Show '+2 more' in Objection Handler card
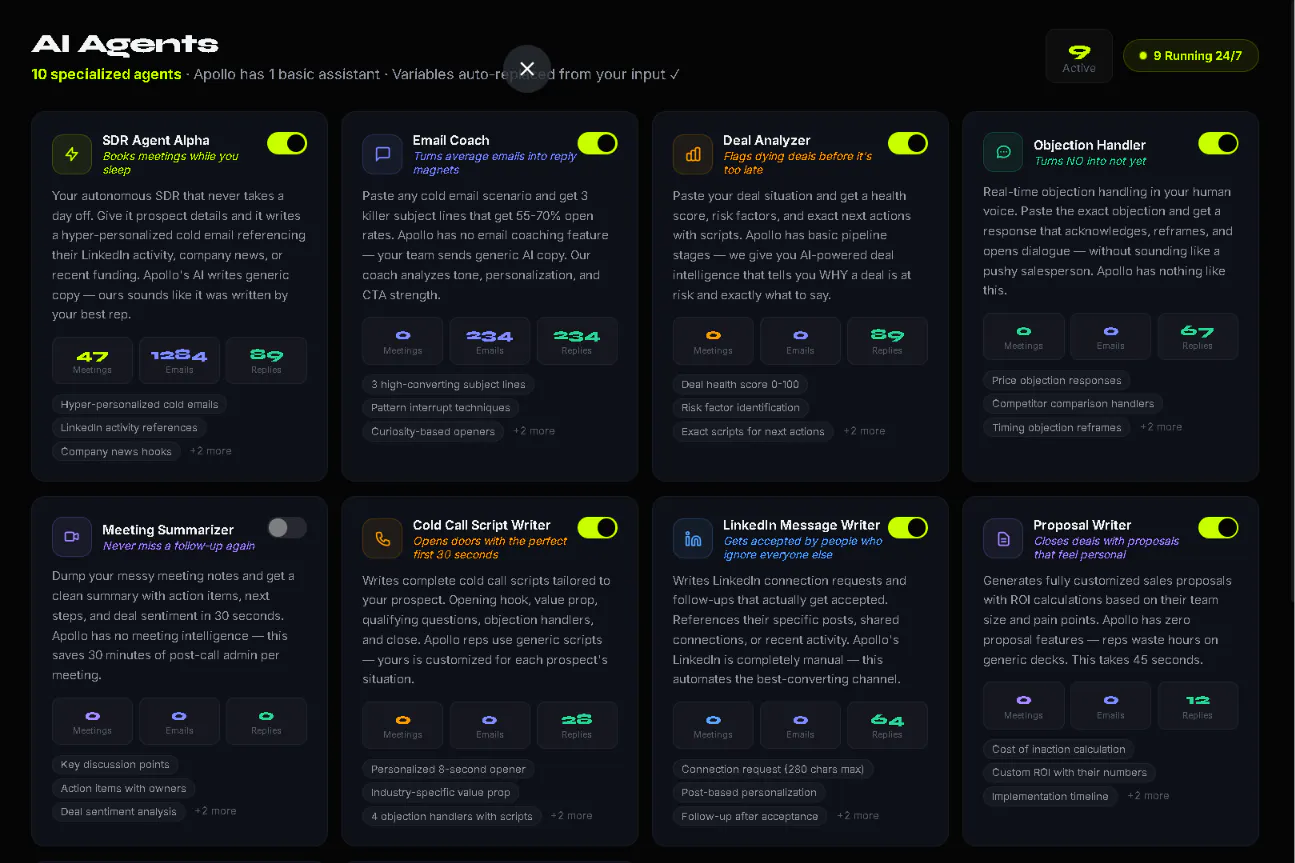Image resolution: width=1295 pixels, height=863 pixels. (1161, 427)
